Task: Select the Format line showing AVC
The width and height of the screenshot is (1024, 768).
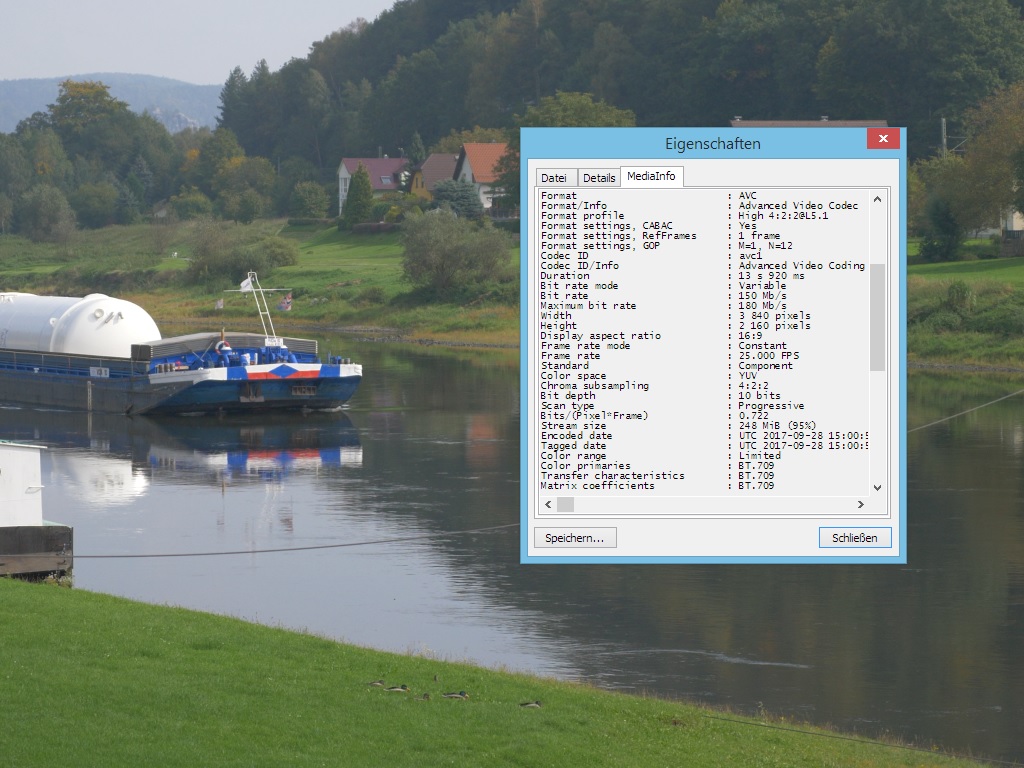Action: (x=700, y=195)
